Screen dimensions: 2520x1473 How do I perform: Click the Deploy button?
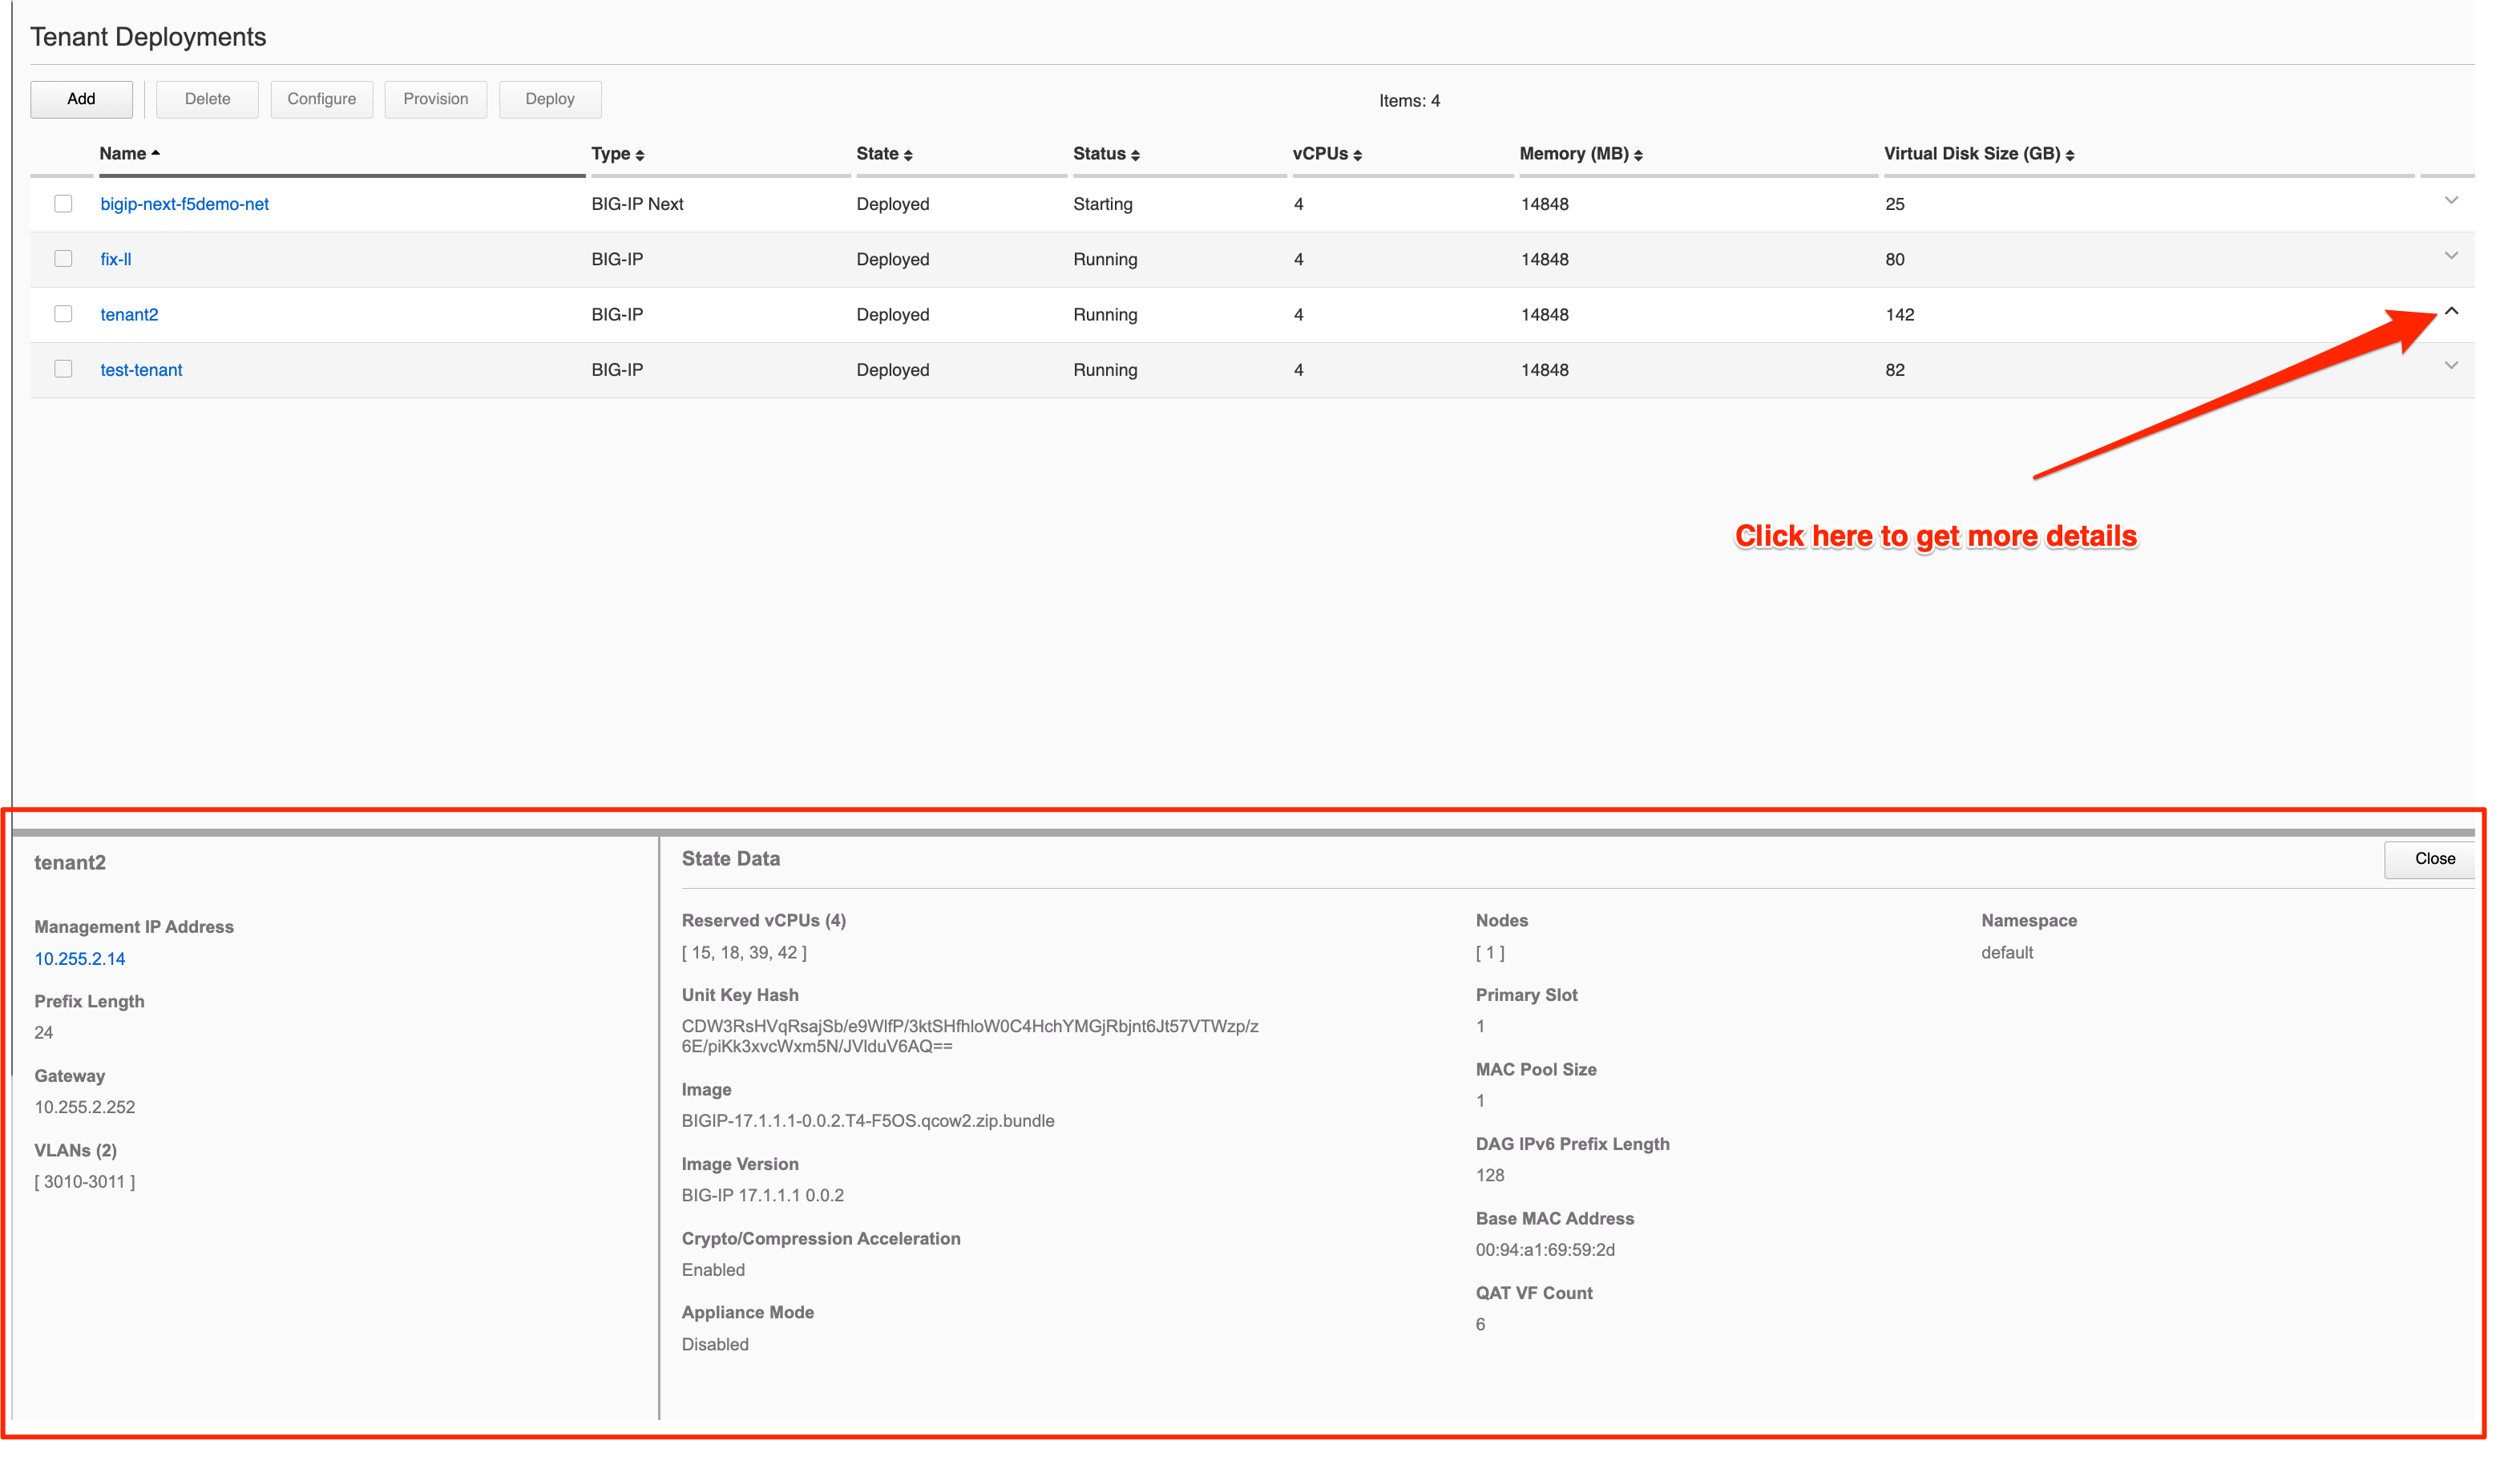(x=550, y=99)
